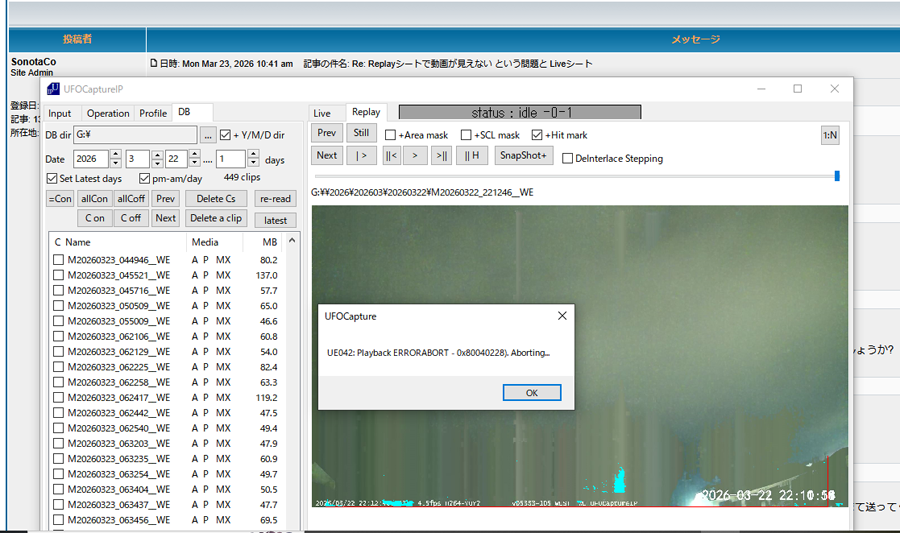Select row M20260323_062106_WE
This screenshot has width=900, height=533.
166,336
